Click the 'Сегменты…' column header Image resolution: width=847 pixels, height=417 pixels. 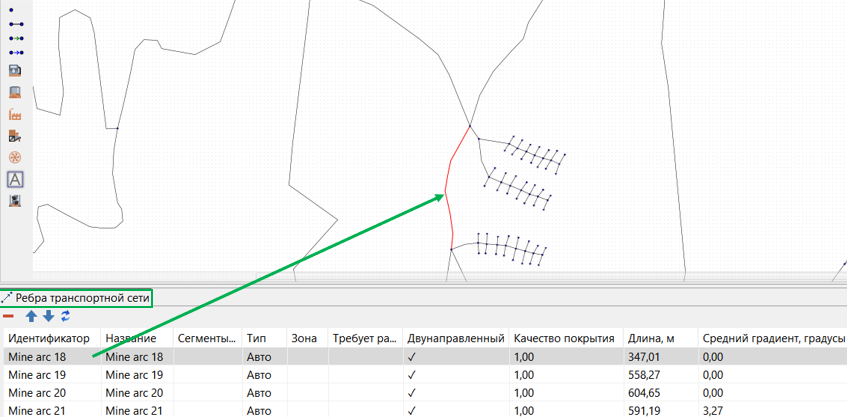207,339
